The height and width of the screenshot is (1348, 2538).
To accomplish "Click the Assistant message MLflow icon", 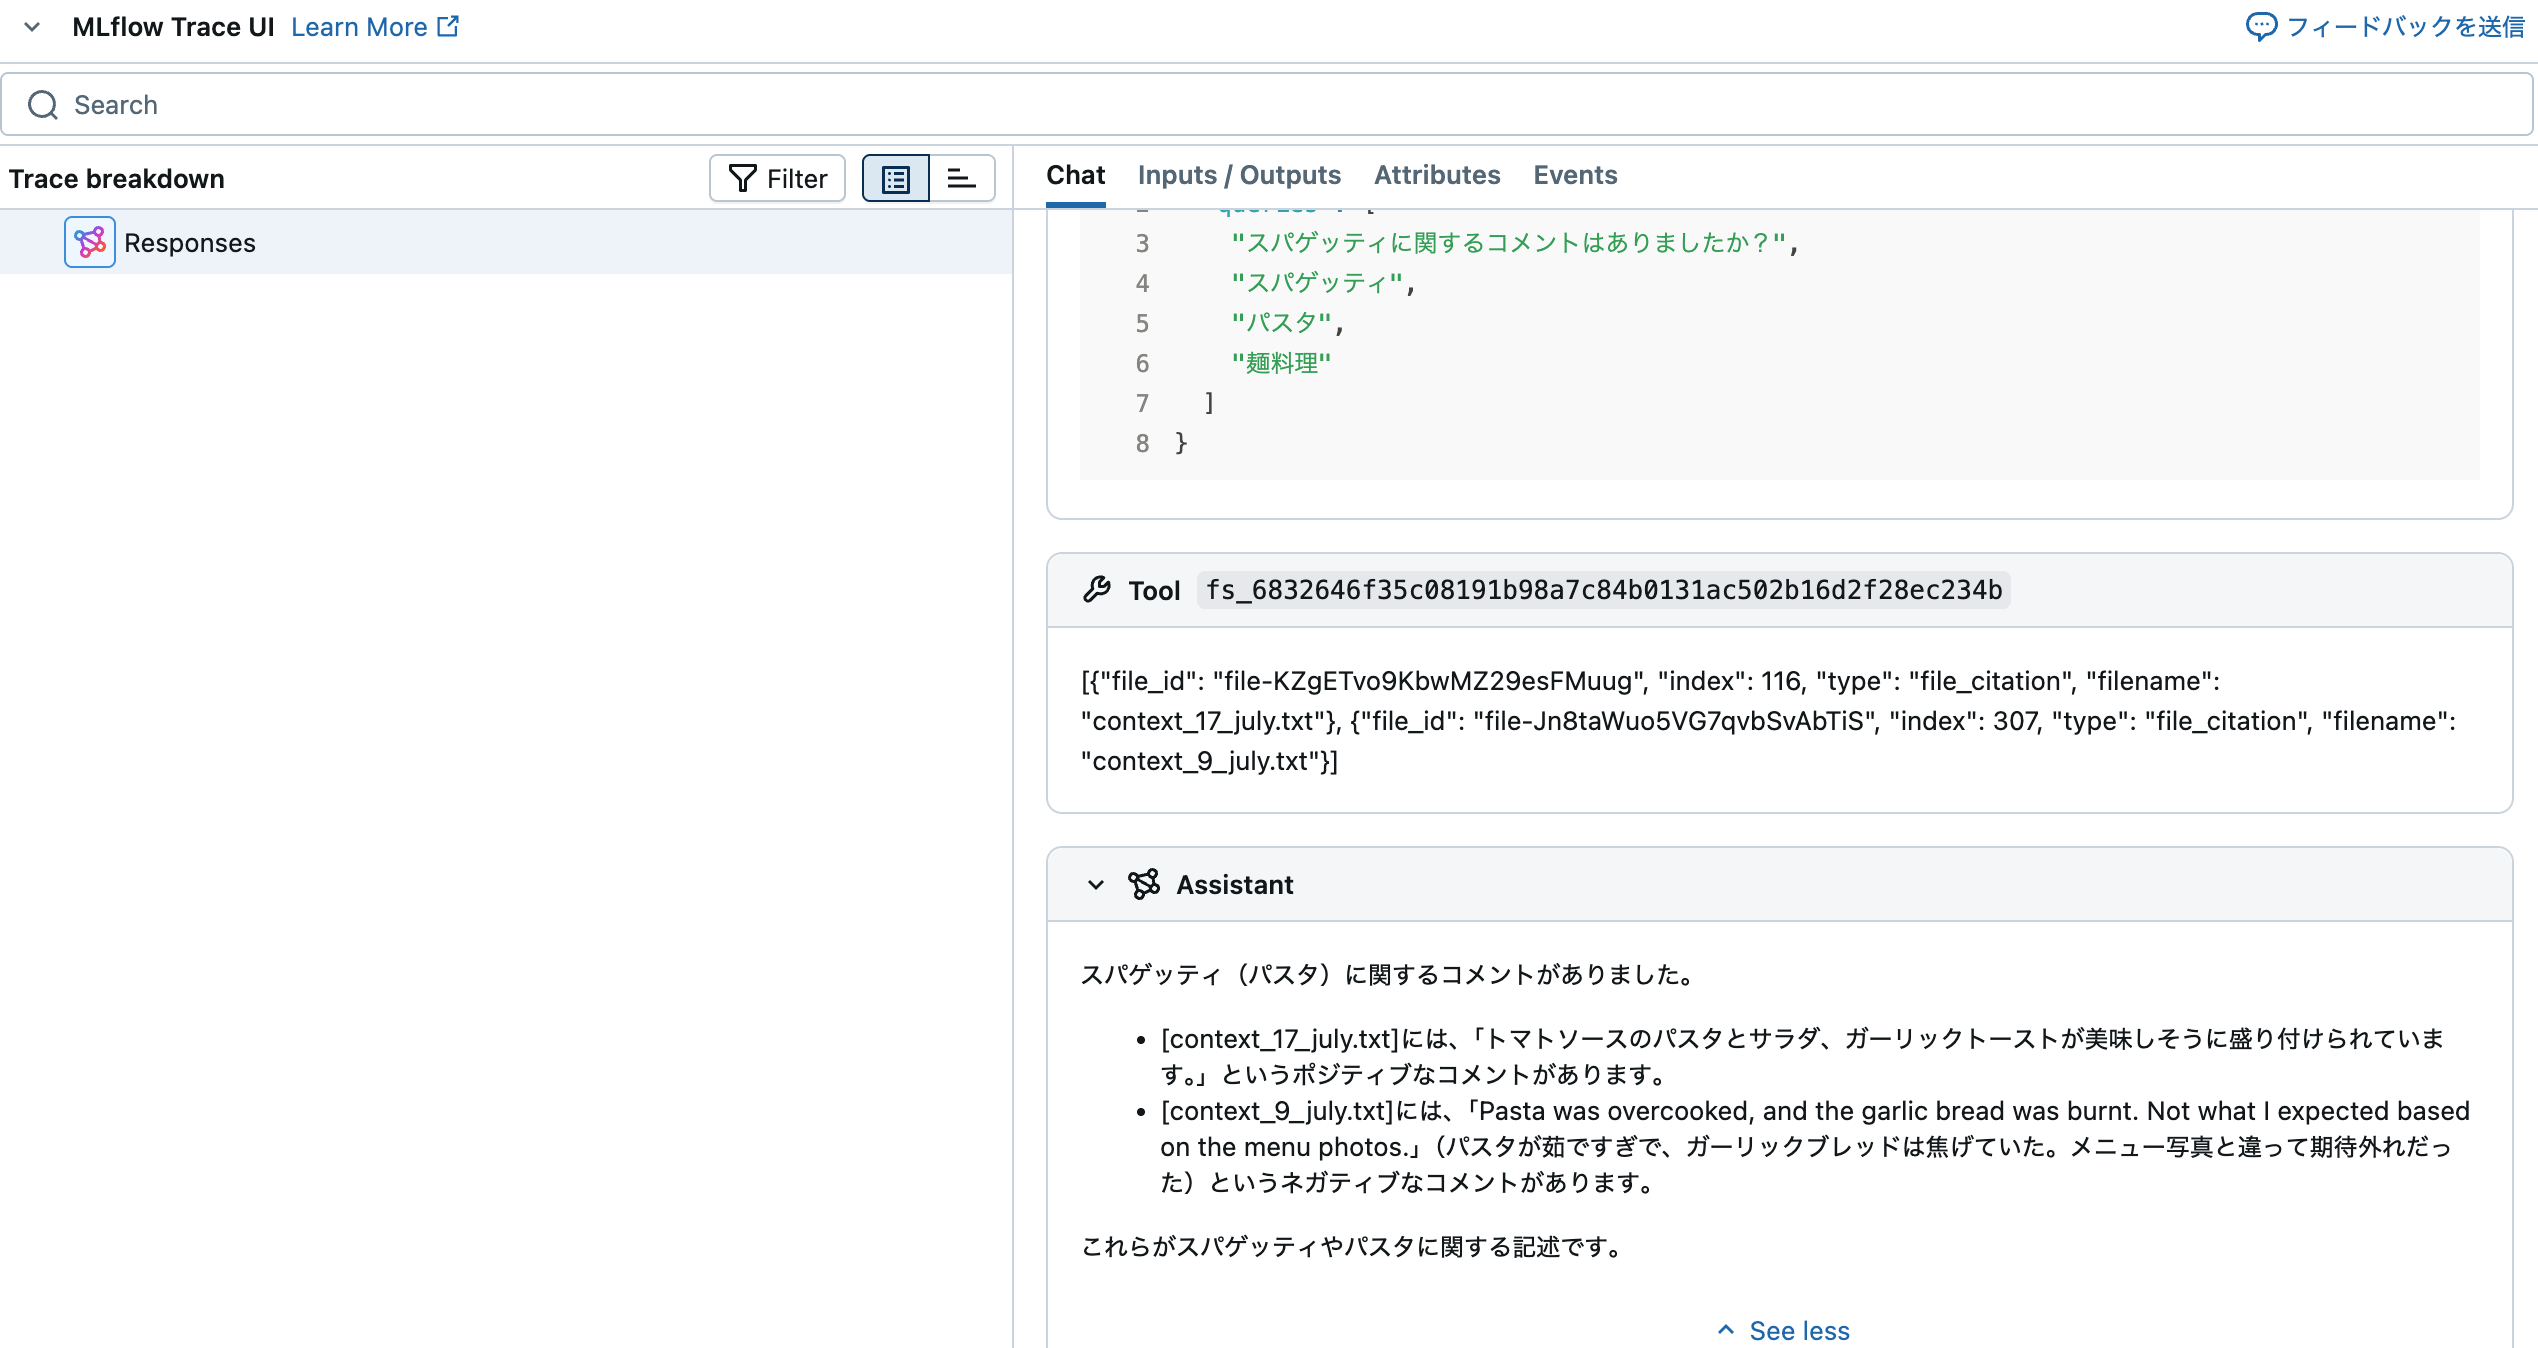I will point(1143,884).
